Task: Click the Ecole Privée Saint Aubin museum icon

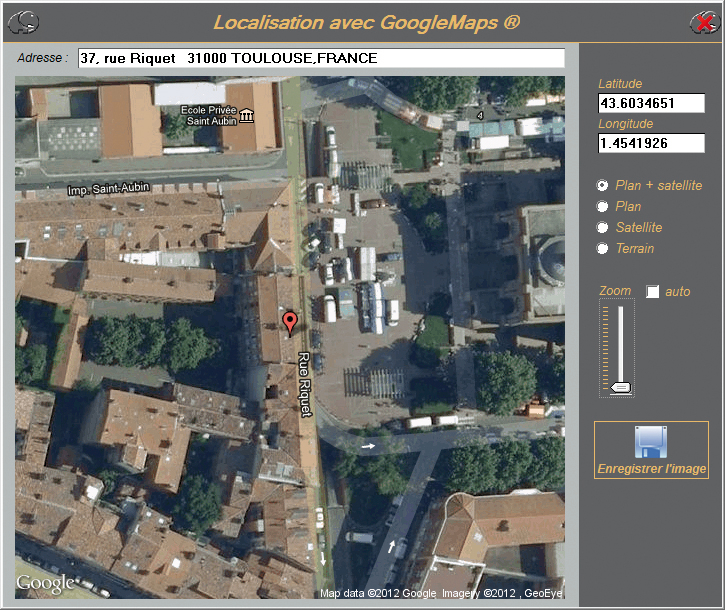Action: tap(246, 115)
